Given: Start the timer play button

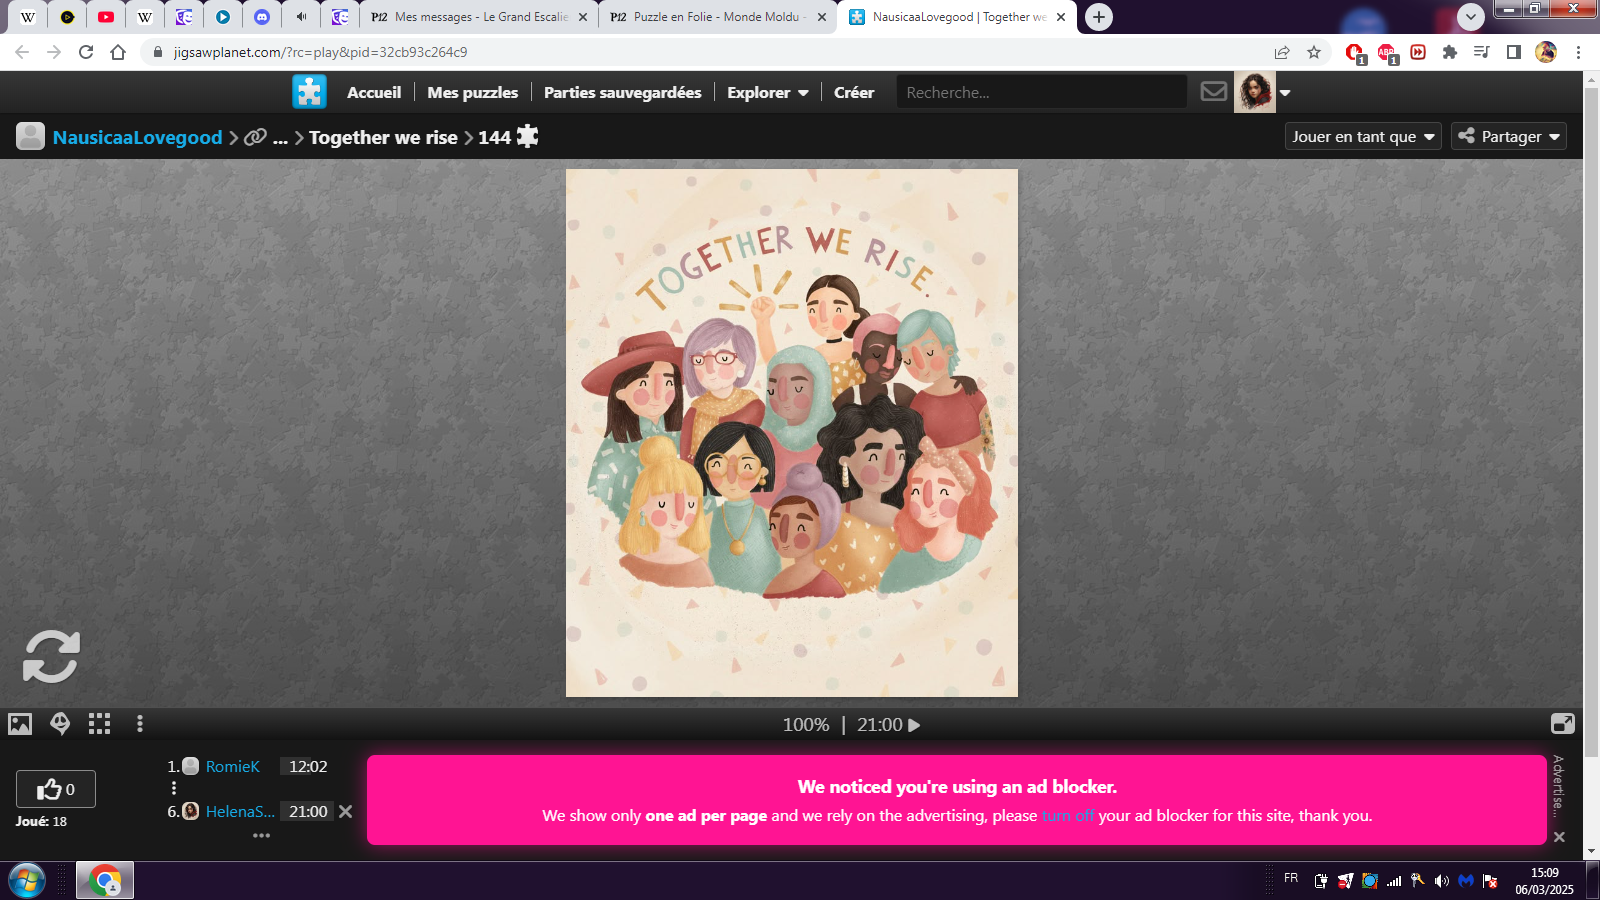Looking at the screenshot, I should click(x=914, y=725).
